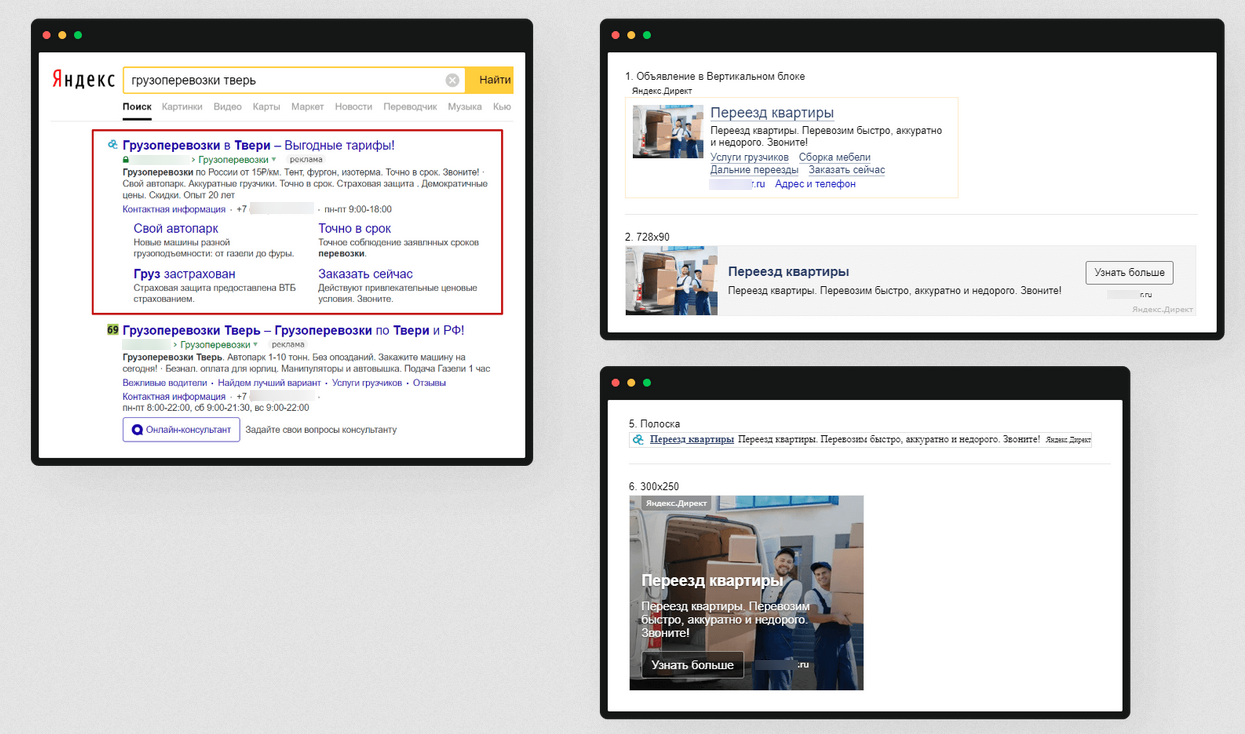Viewport: 1245px width, 734px height.
Task: Open the Грузоперевозки в Твери – Выгодные тарифы ad title
Action: (259, 145)
